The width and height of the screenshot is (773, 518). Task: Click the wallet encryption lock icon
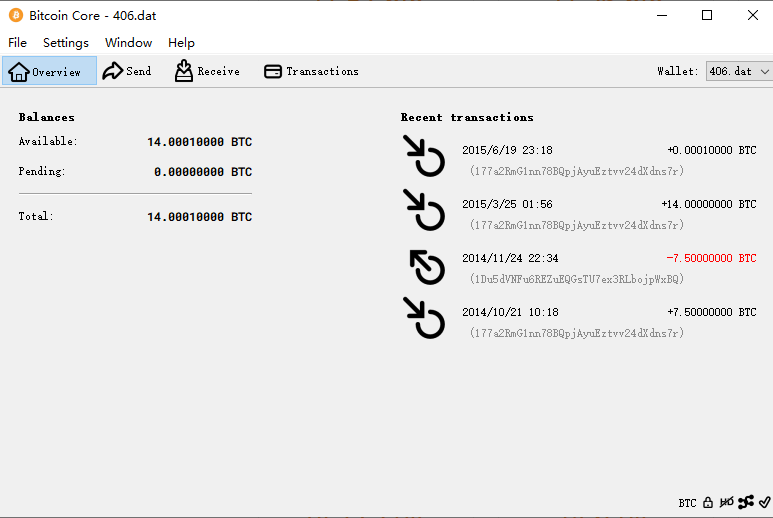pos(708,503)
